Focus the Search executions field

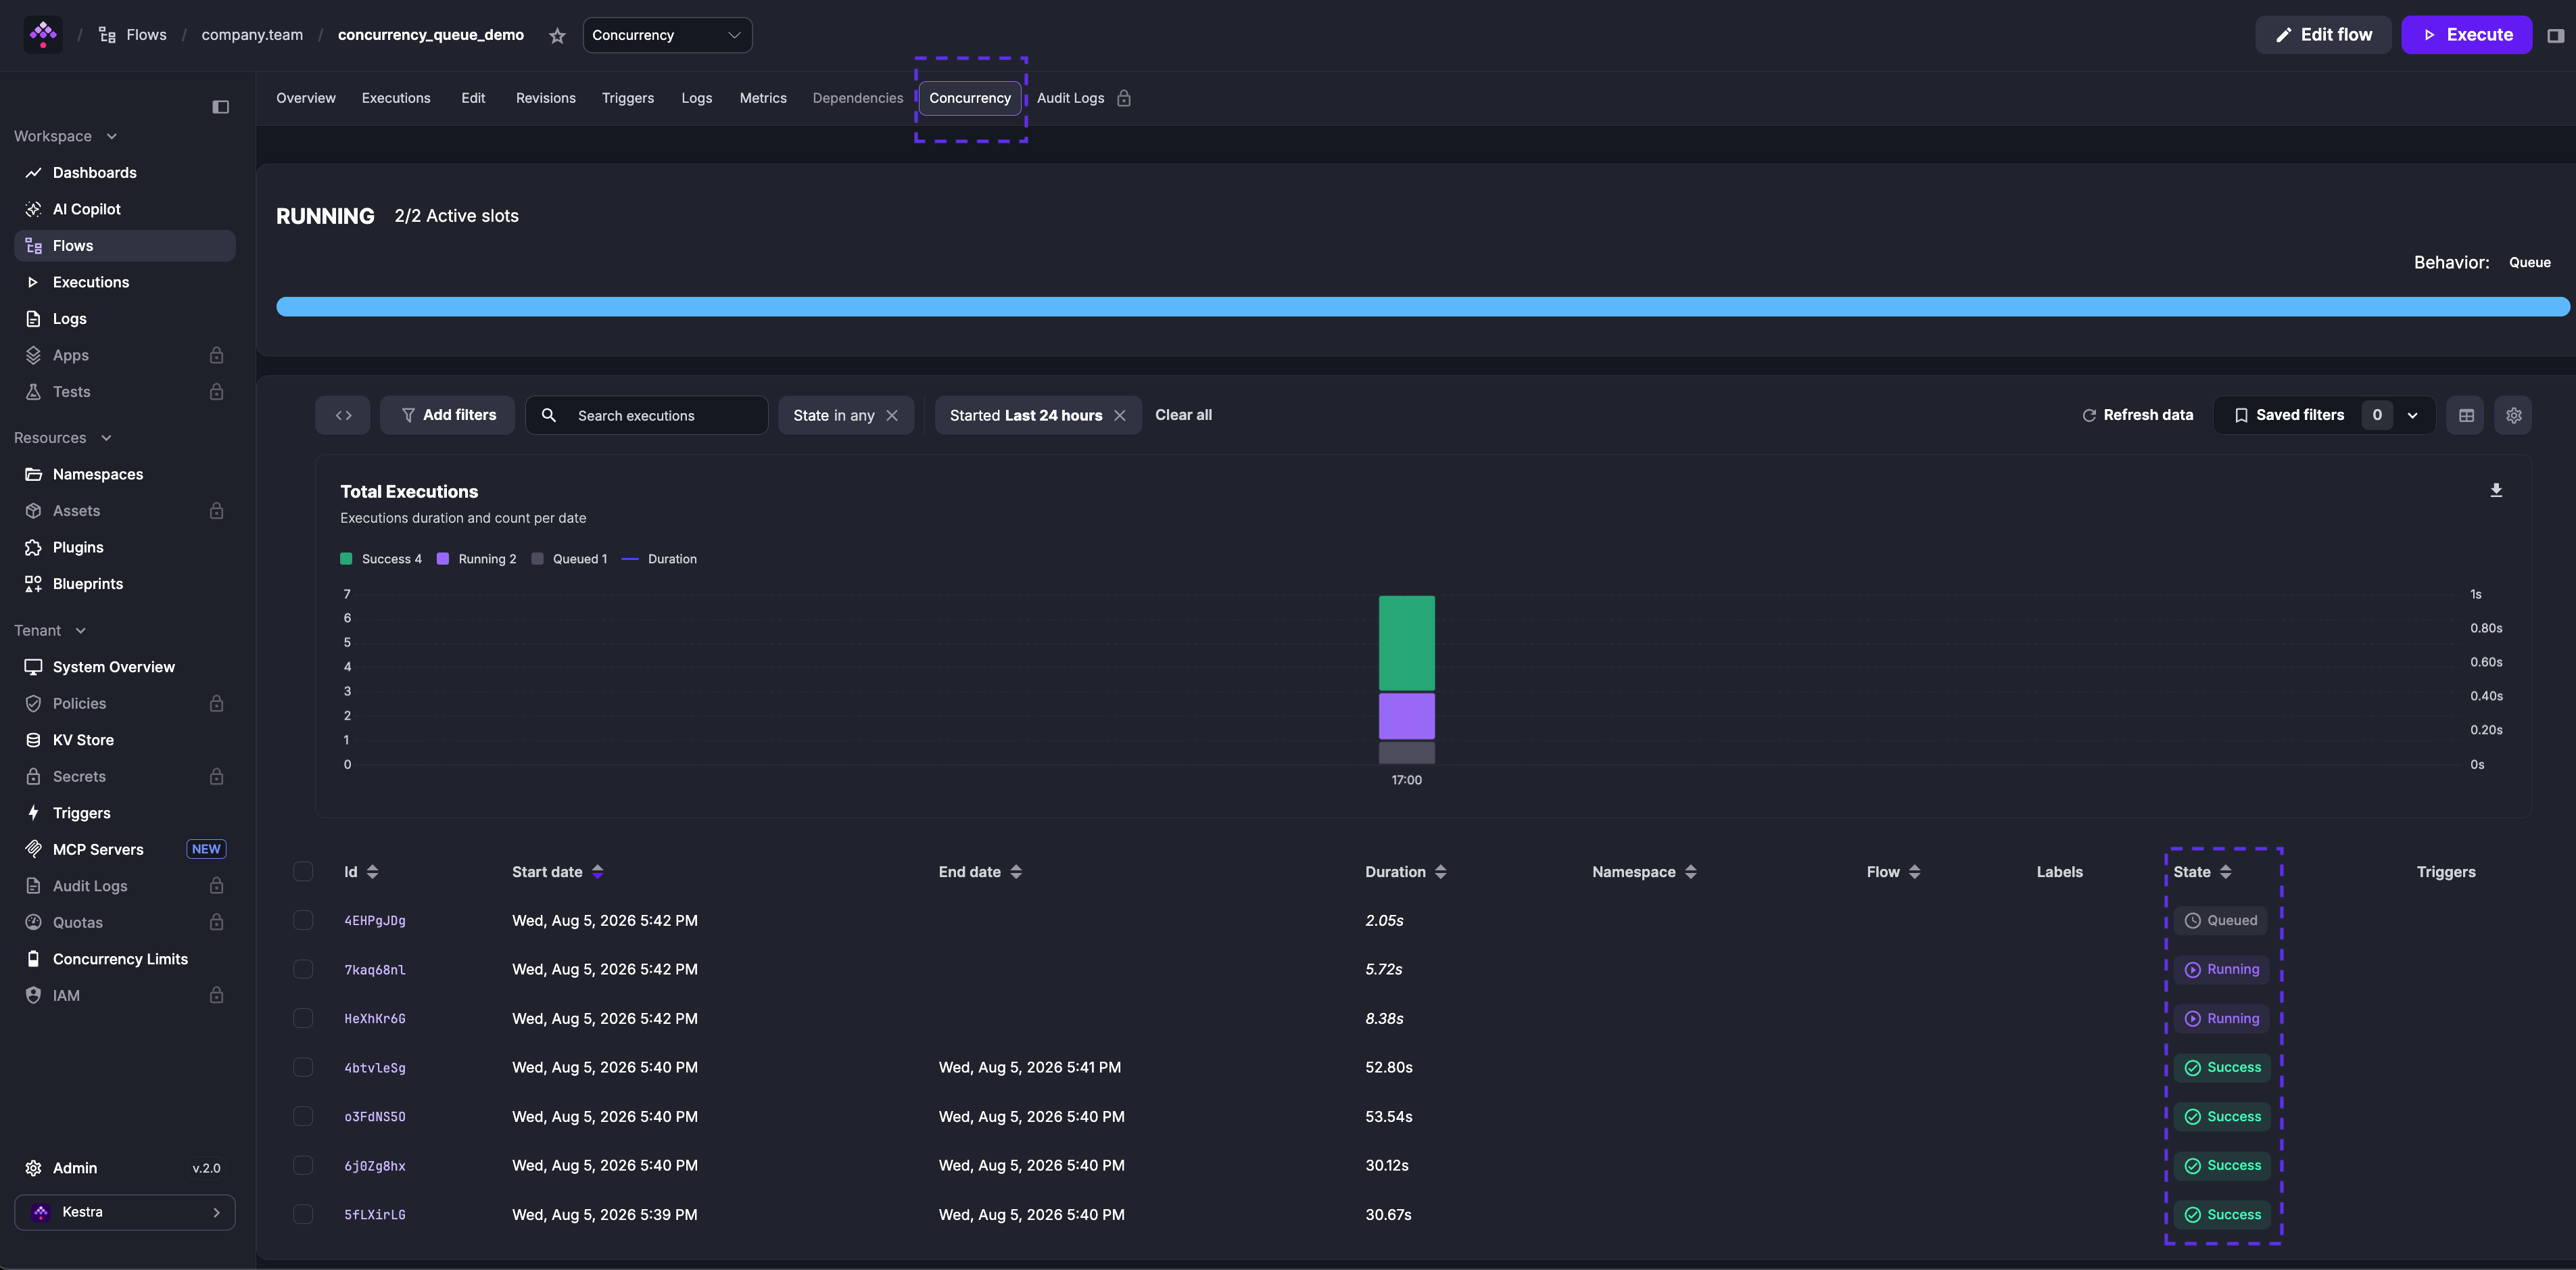pos(647,415)
